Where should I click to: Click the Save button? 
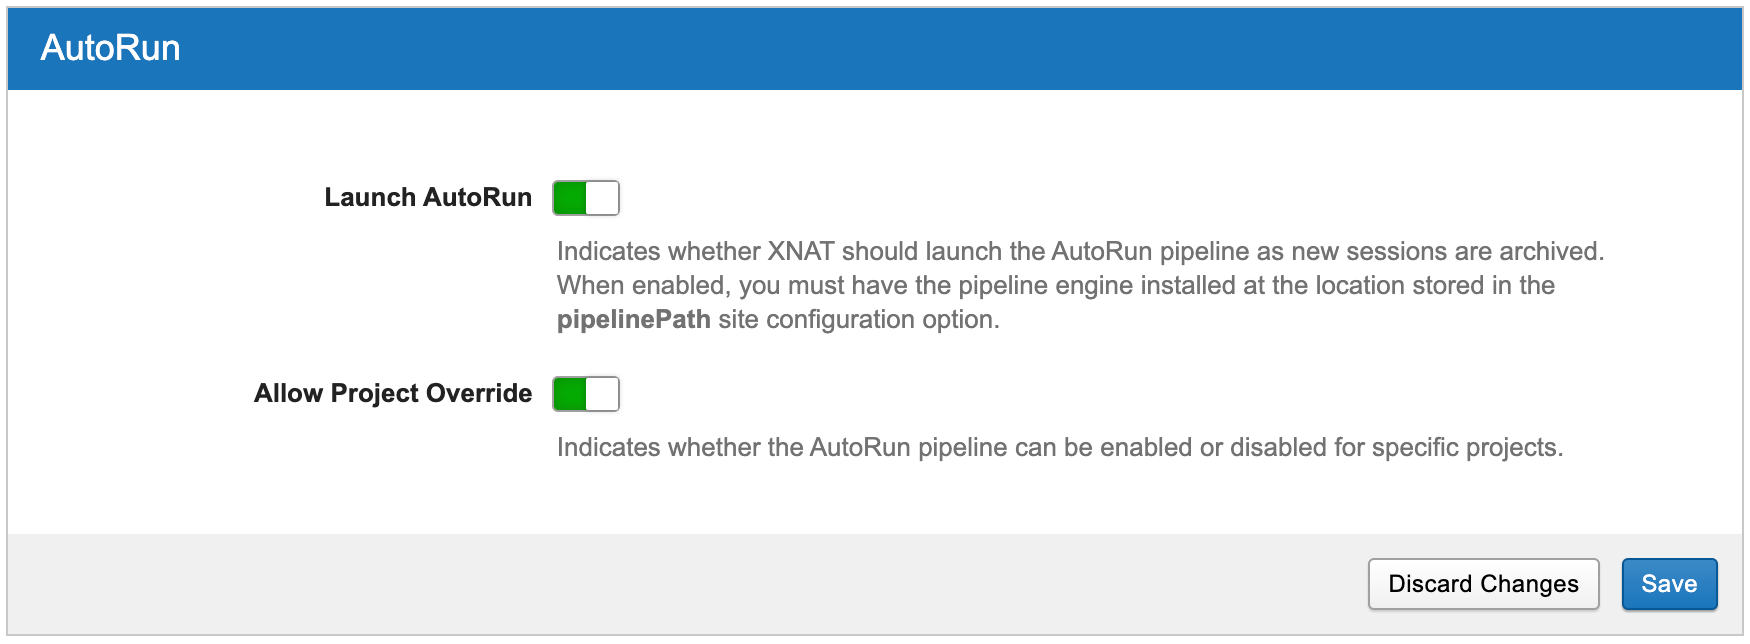pos(1668,584)
